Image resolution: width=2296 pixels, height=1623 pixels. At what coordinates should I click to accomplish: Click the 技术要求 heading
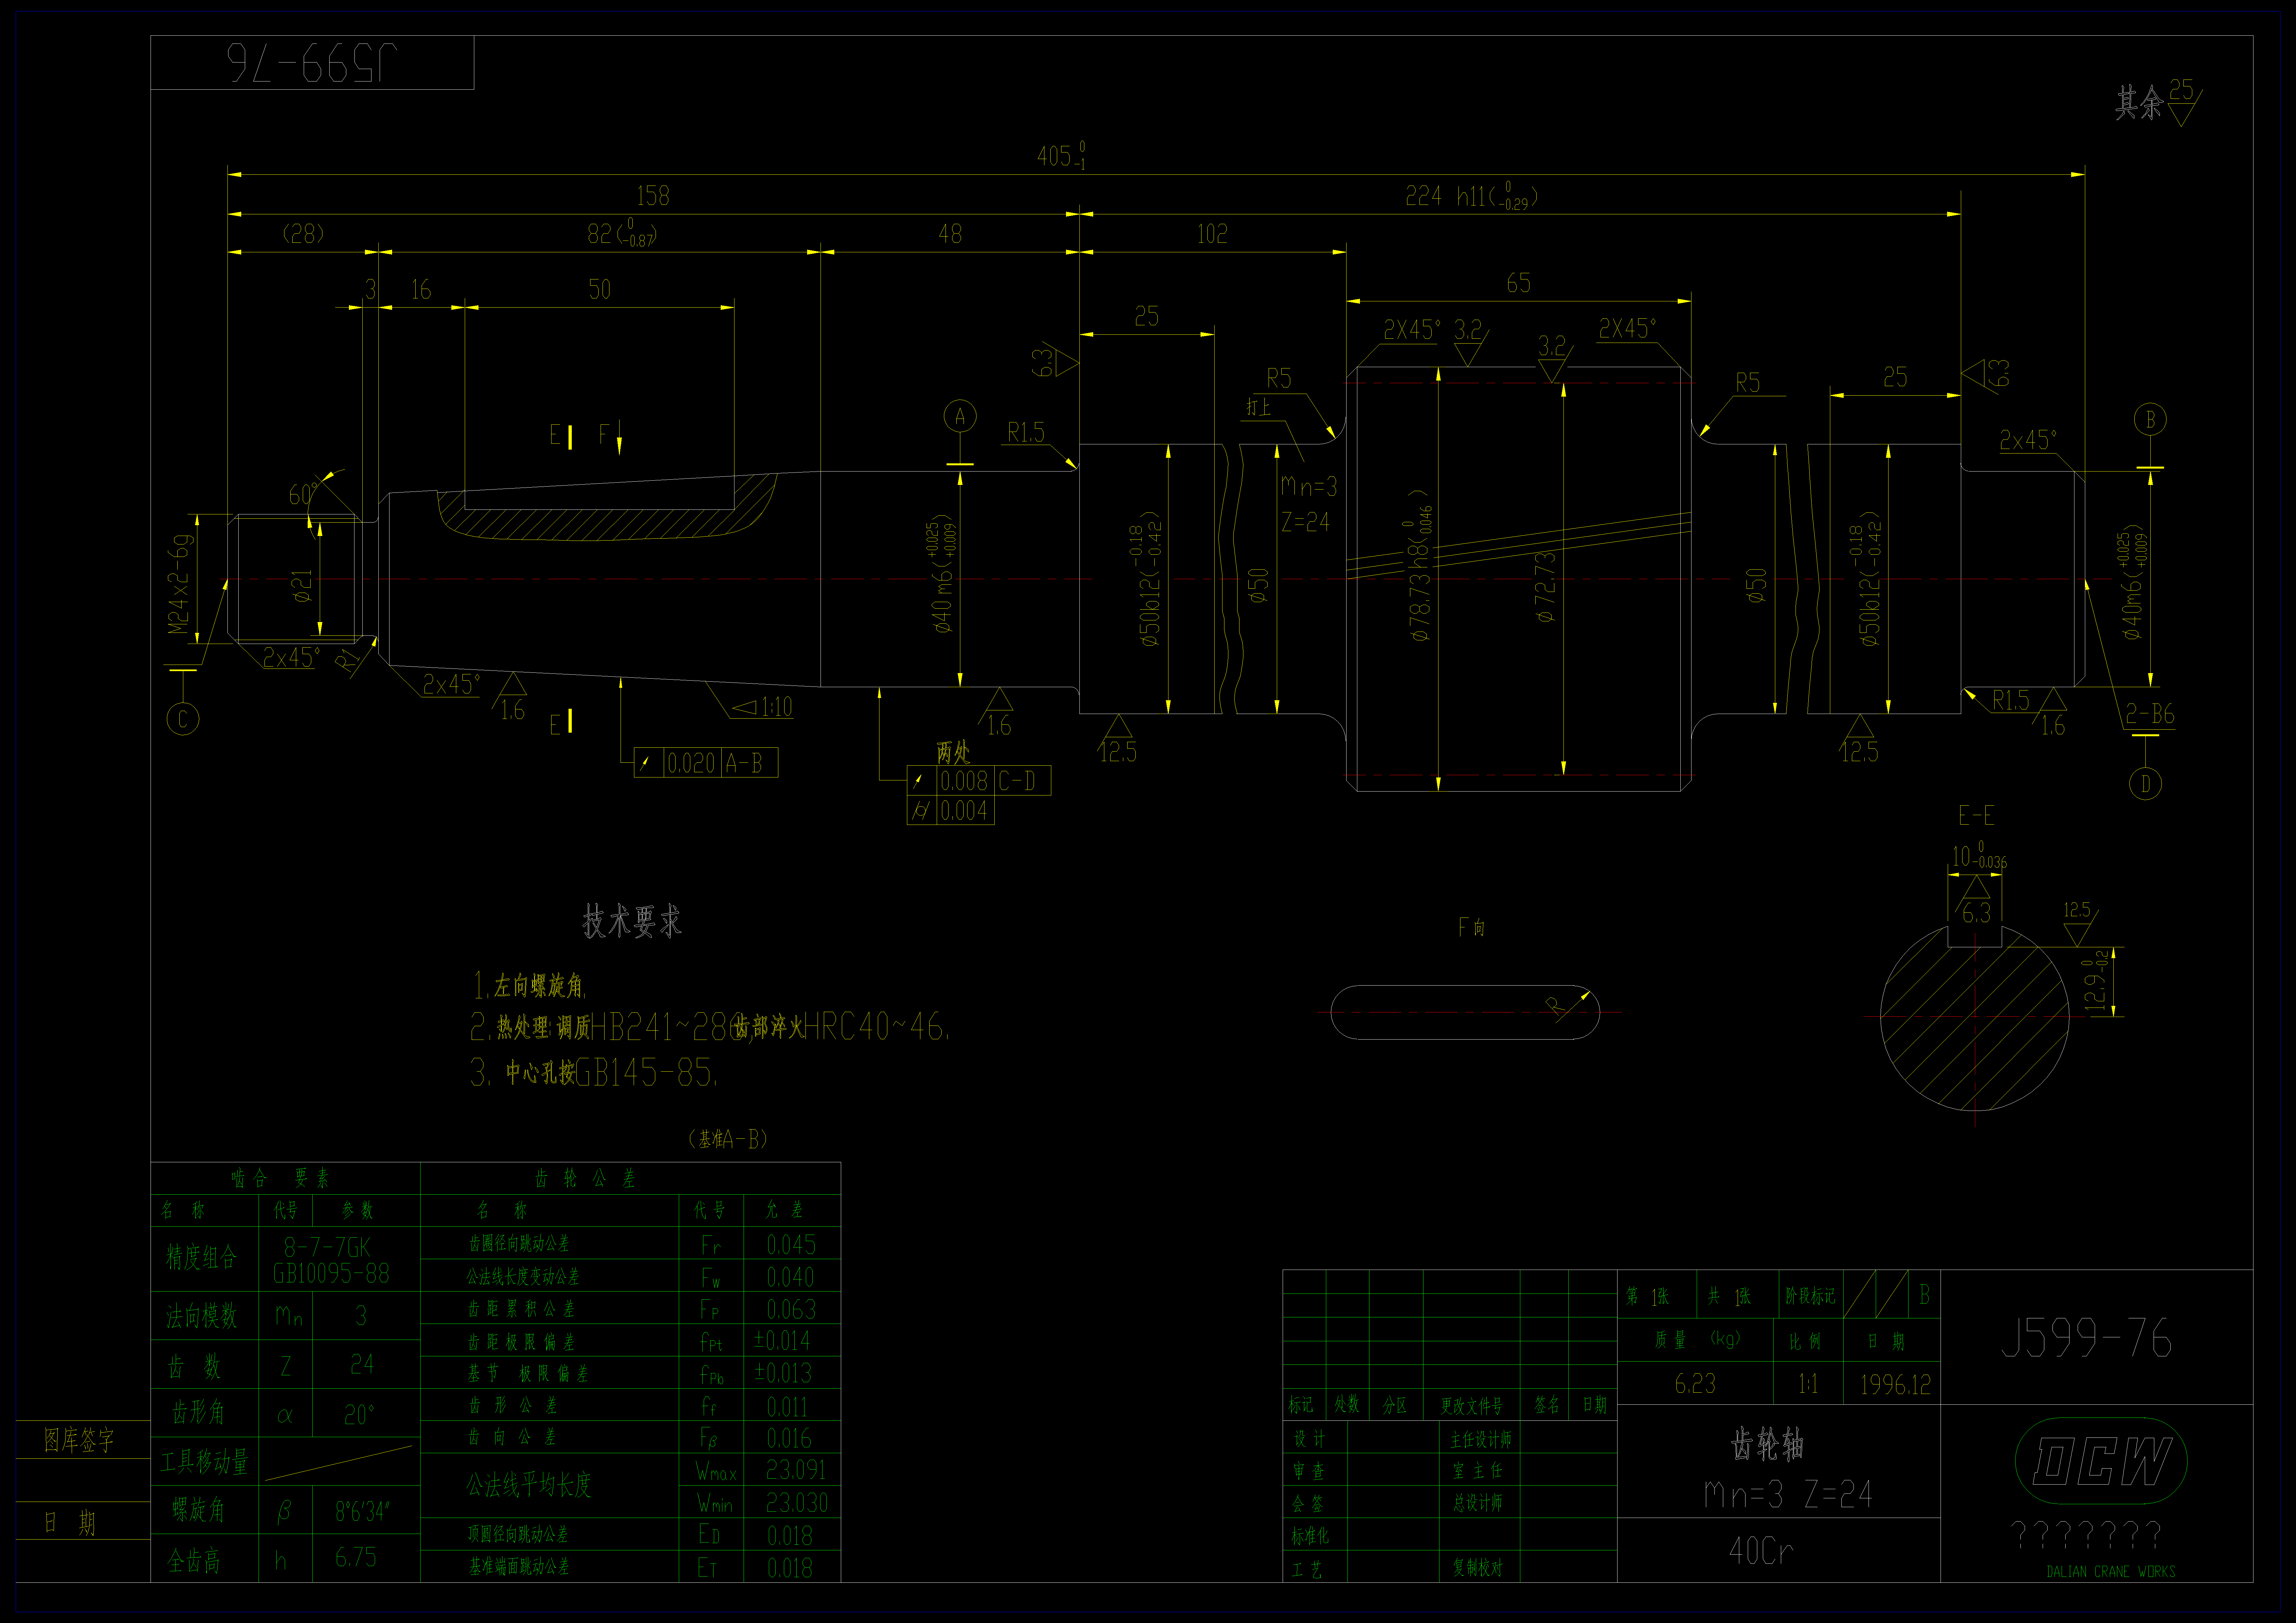pyautogui.click(x=632, y=921)
